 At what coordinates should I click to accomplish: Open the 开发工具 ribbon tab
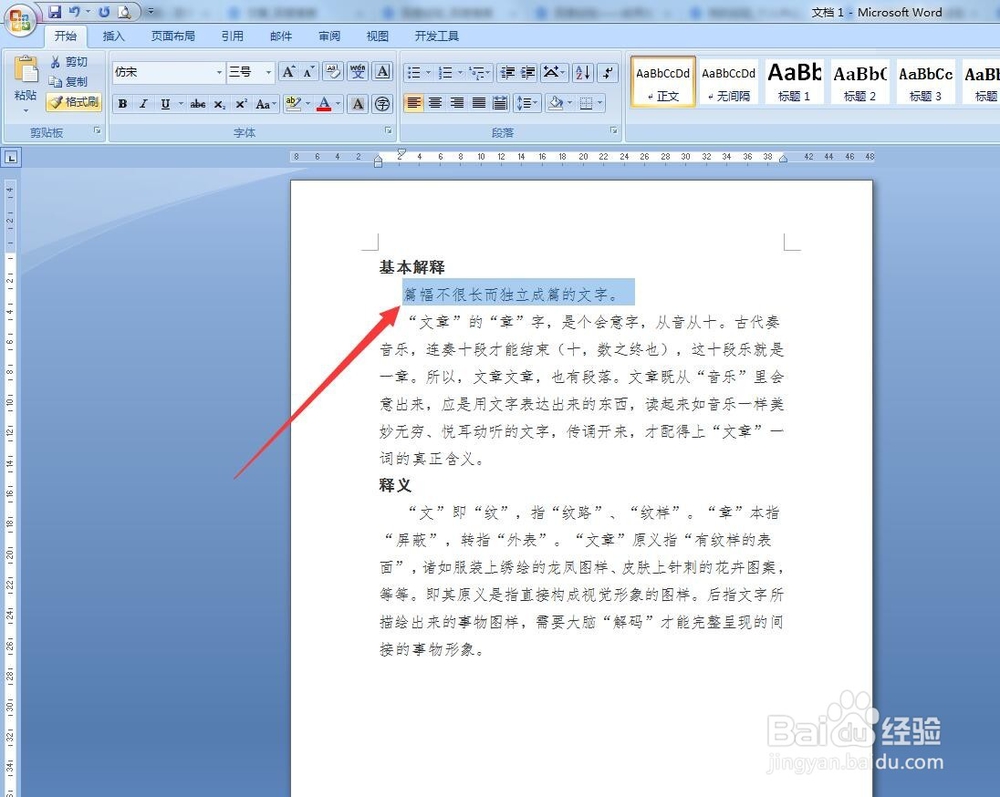coord(437,36)
